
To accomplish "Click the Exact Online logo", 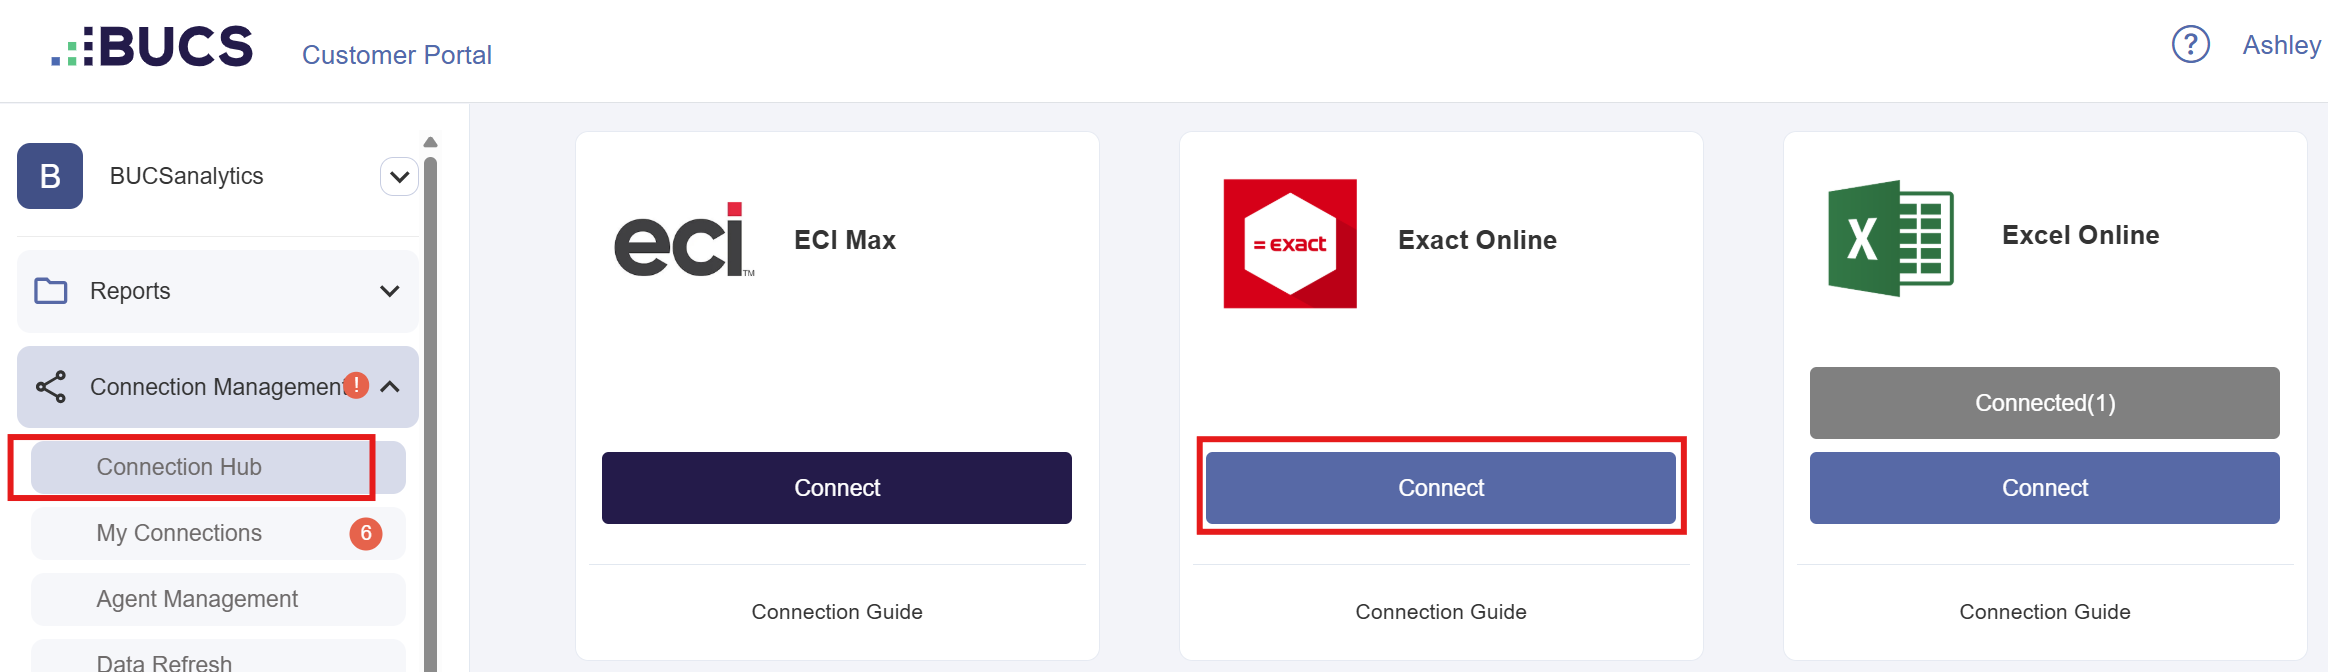I will 1290,243.
